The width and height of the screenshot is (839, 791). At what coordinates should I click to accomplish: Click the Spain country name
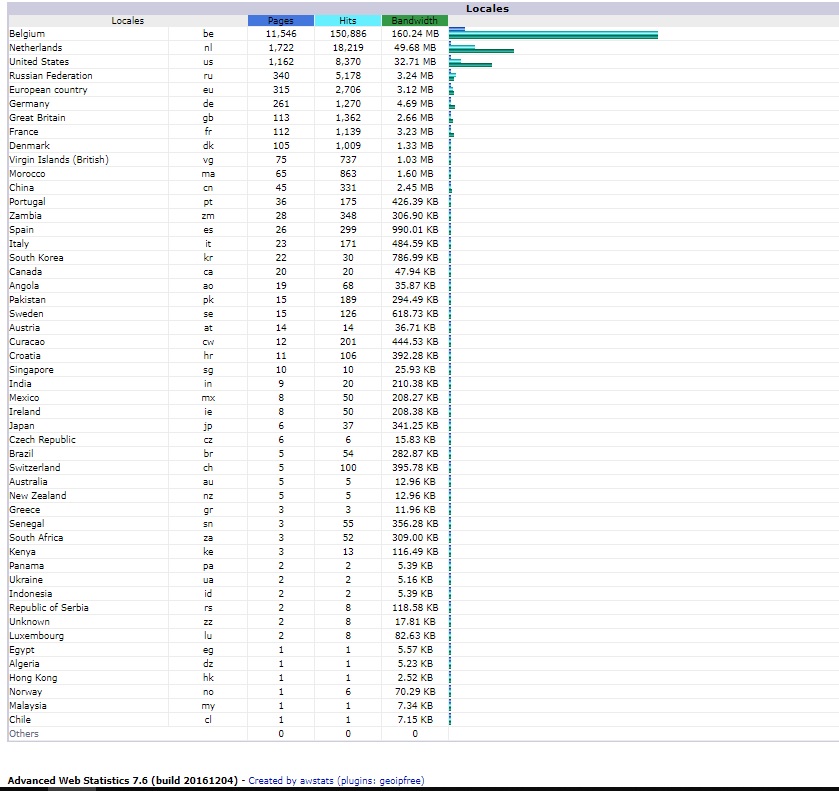21,230
